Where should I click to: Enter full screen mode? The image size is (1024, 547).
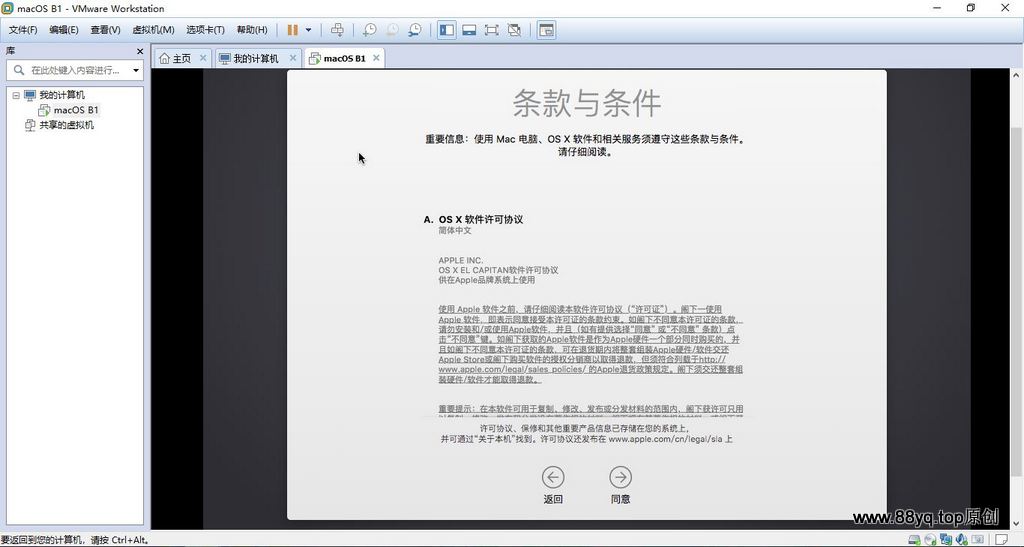click(491, 30)
